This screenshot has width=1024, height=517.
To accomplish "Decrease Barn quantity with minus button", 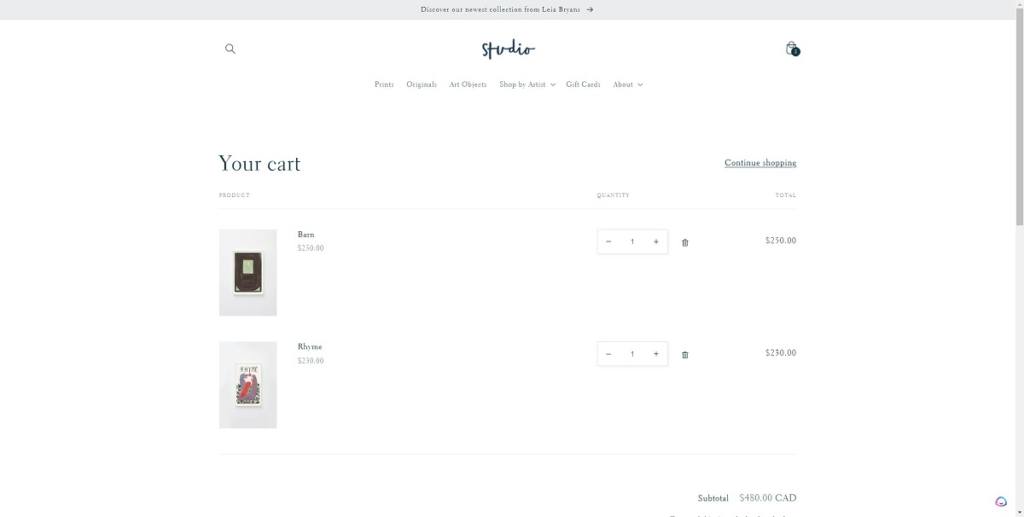I will 609,242.
